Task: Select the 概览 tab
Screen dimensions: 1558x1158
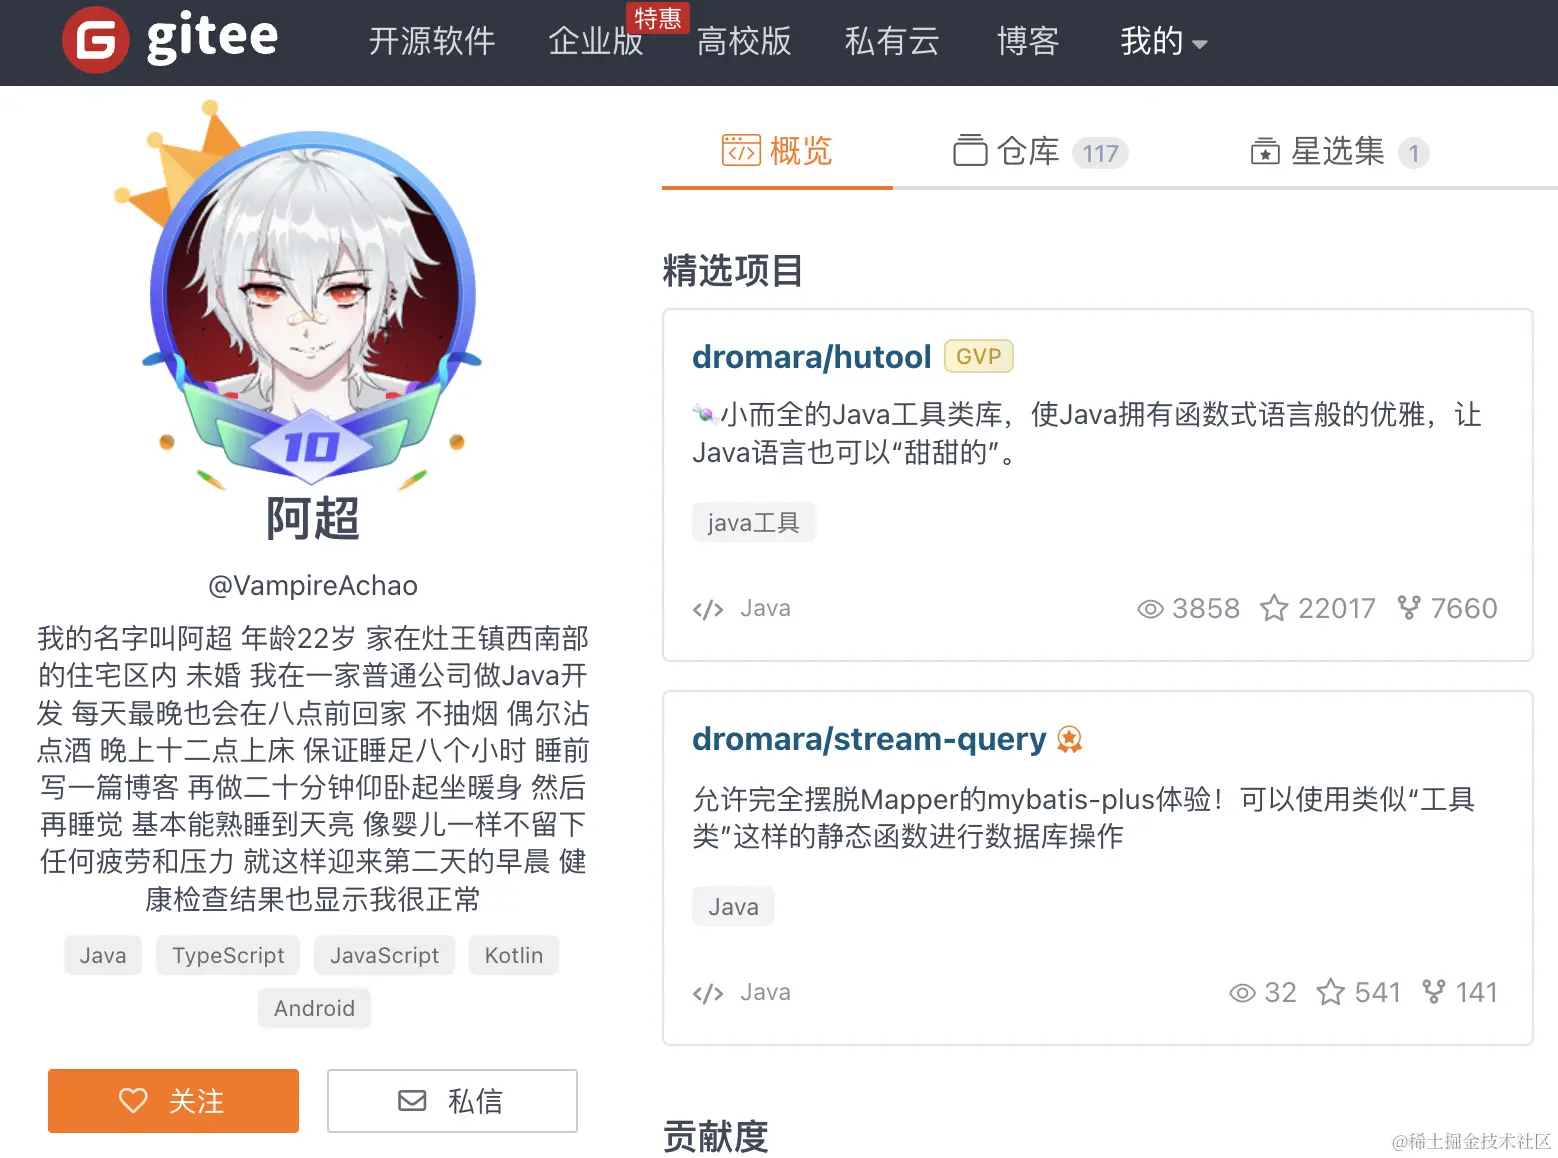Action: (x=777, y=151)
